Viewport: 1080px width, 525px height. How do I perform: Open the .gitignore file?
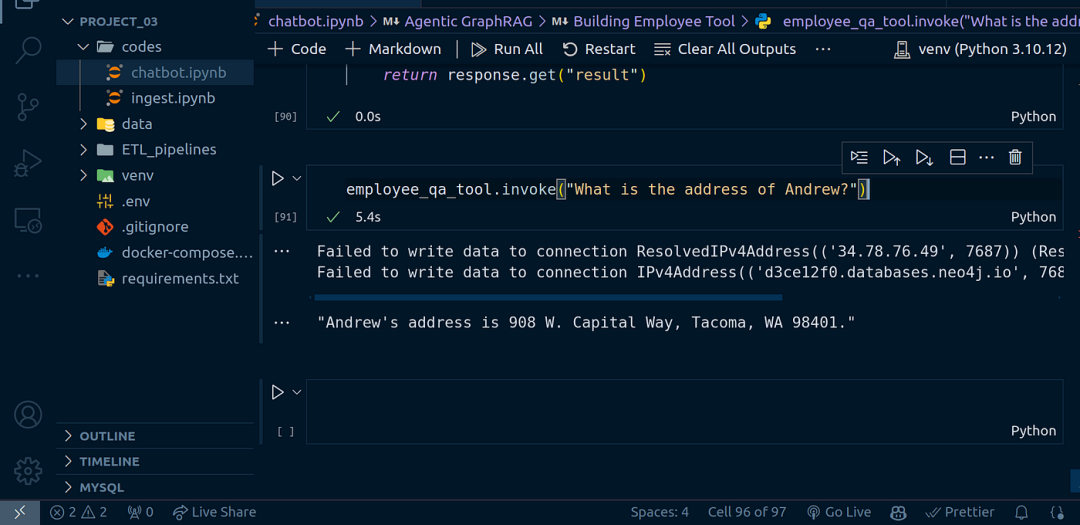click(x=155, y=227)
